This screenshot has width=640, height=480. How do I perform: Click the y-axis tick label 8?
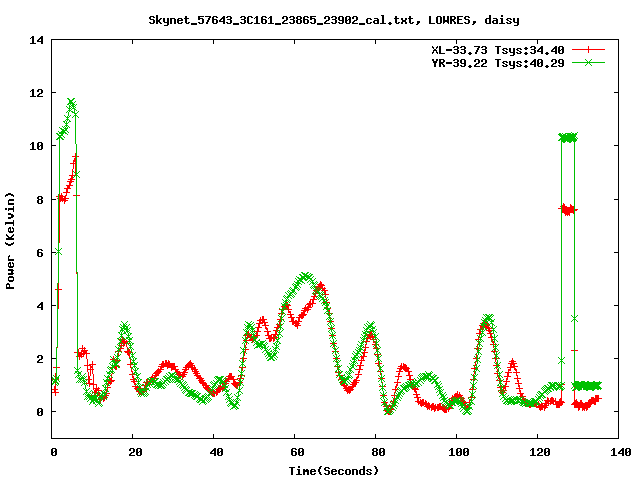click(x=40, y=200)
